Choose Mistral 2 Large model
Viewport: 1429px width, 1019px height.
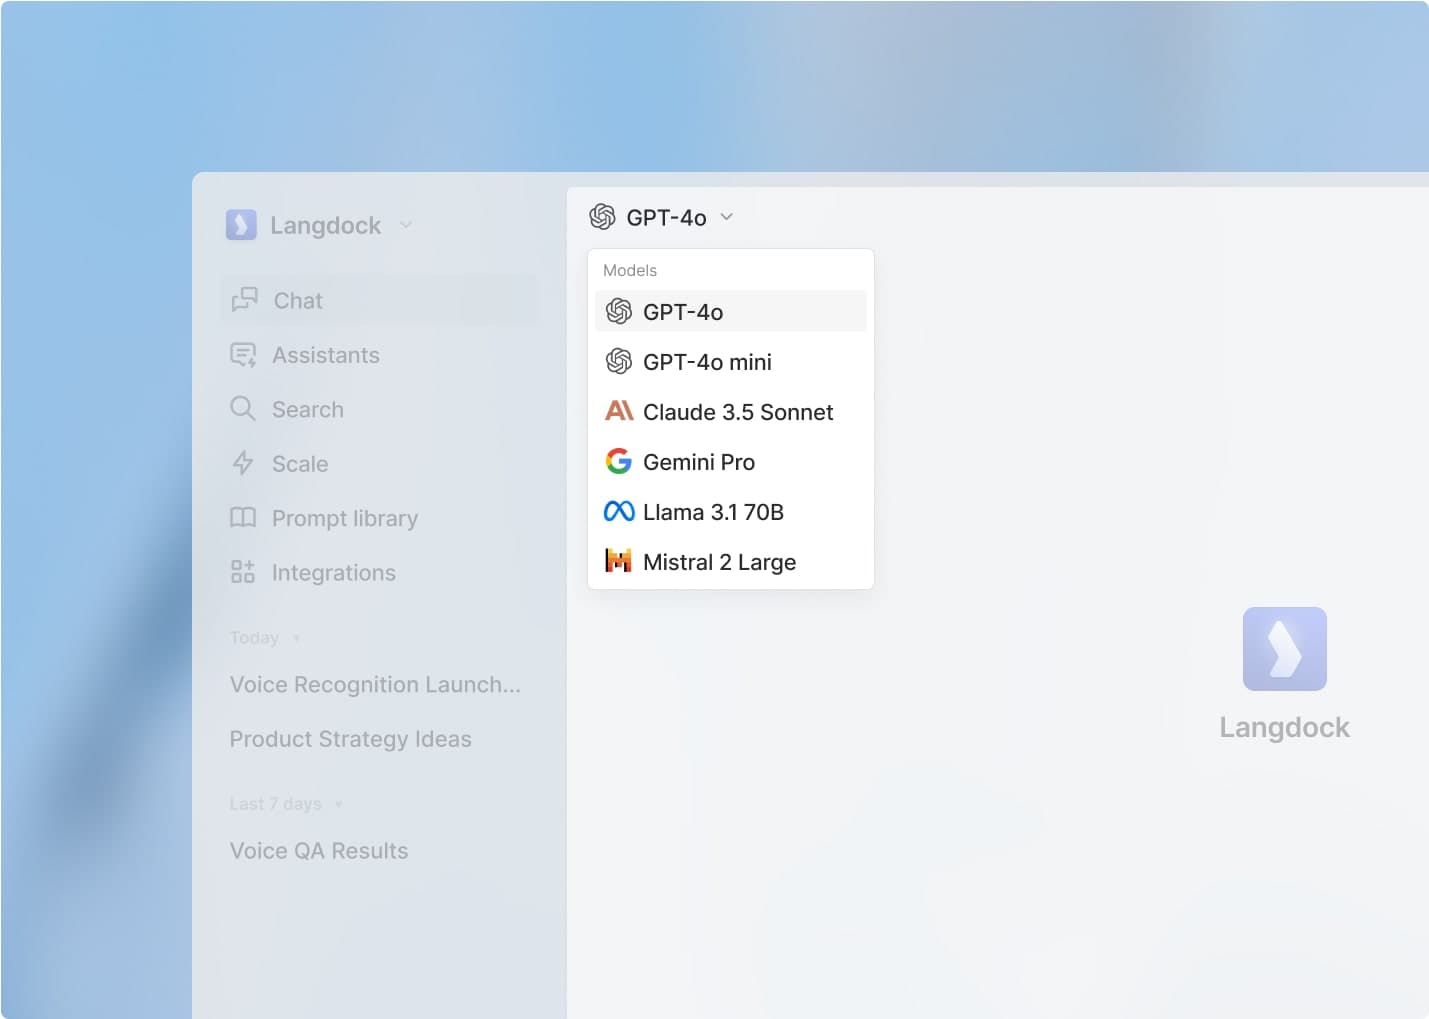tap(719, 562)
